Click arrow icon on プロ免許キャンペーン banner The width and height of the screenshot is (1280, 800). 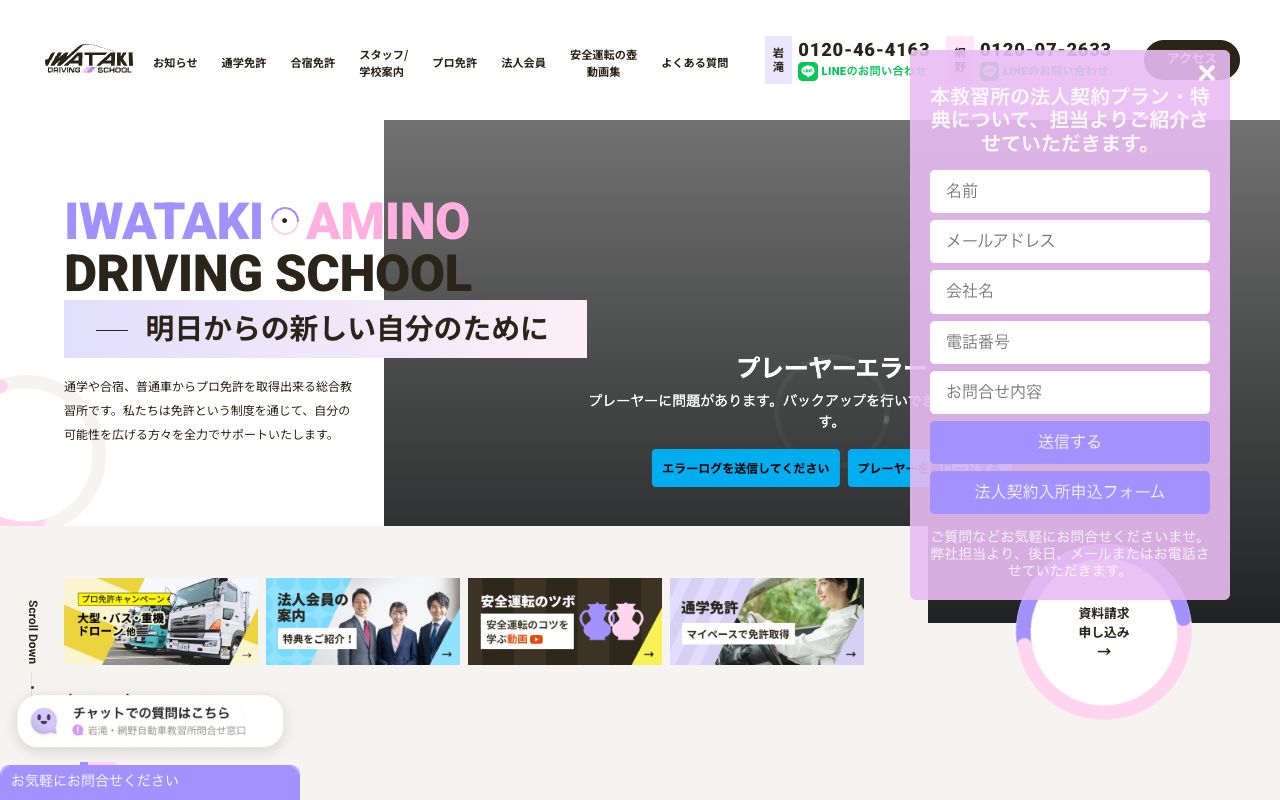pos(246,654)
